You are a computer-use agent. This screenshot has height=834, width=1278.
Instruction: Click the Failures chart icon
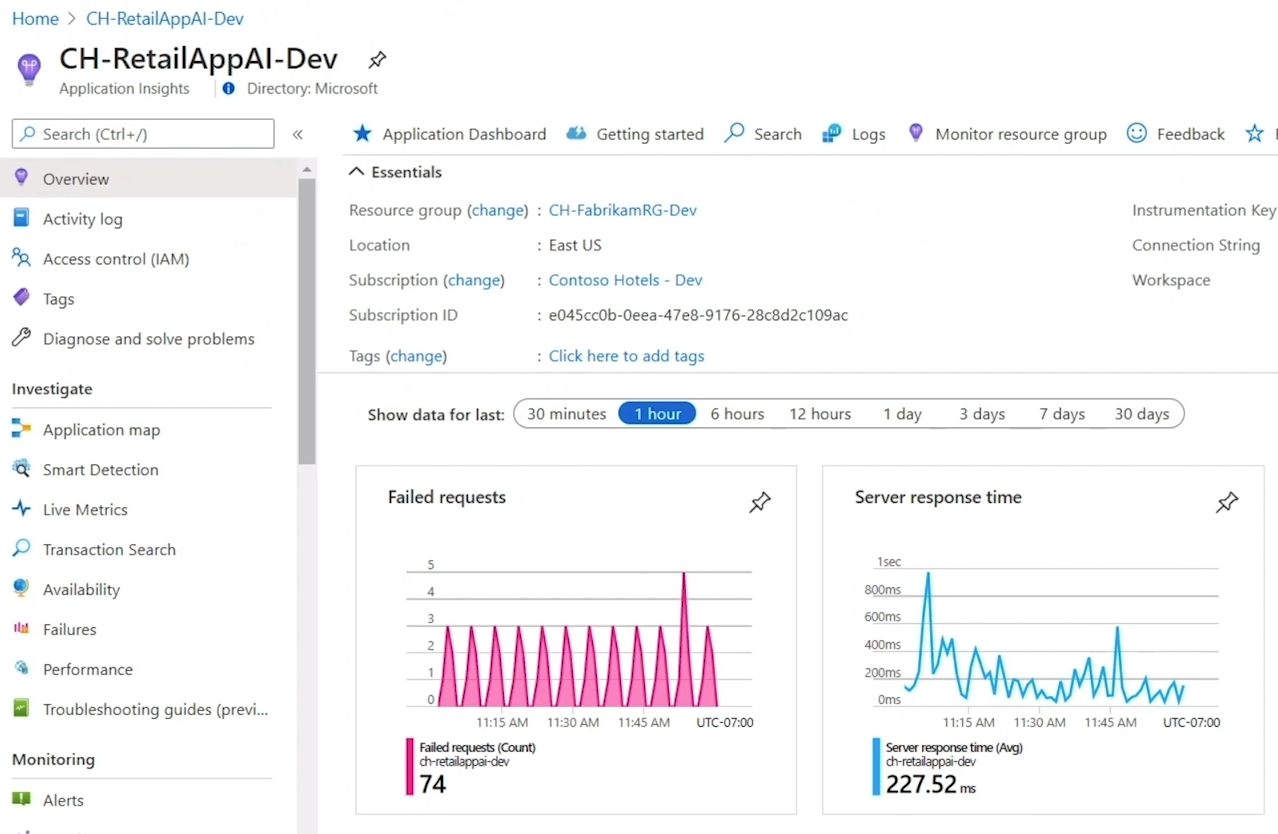tap(21, 629)
